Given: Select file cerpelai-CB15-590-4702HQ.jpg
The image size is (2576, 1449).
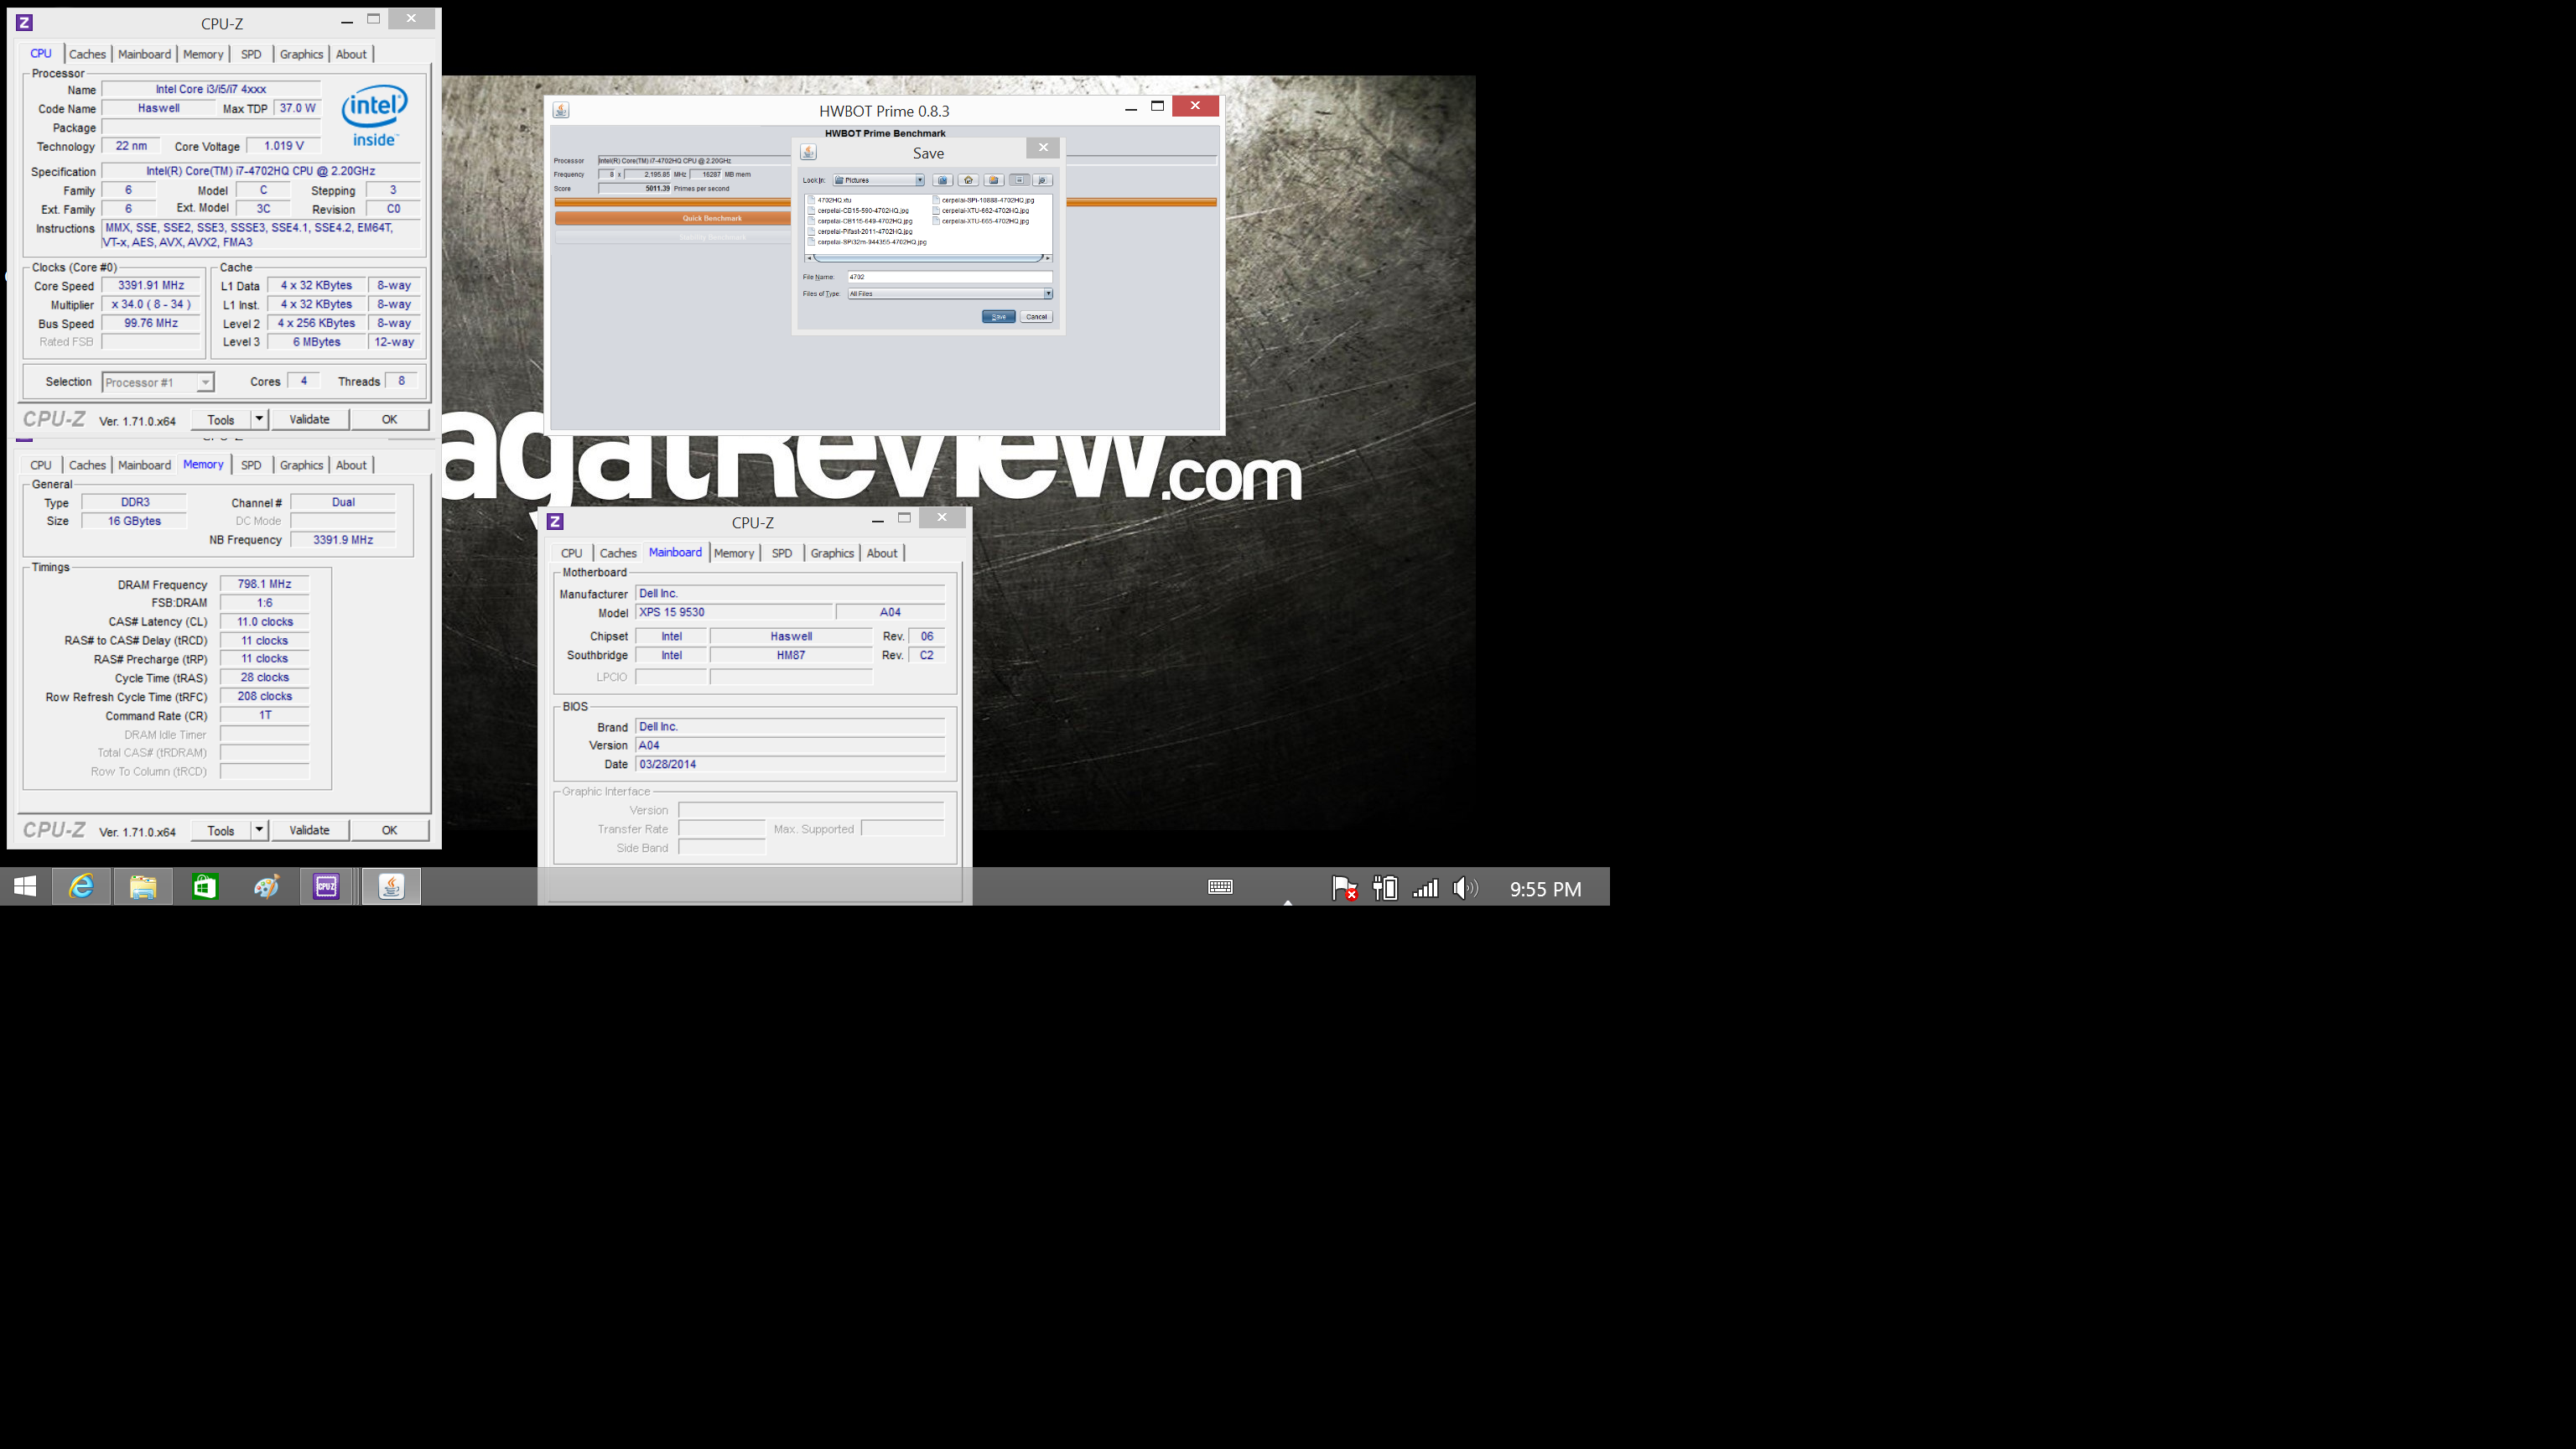Looking at the screenshot, I should 861,211.
